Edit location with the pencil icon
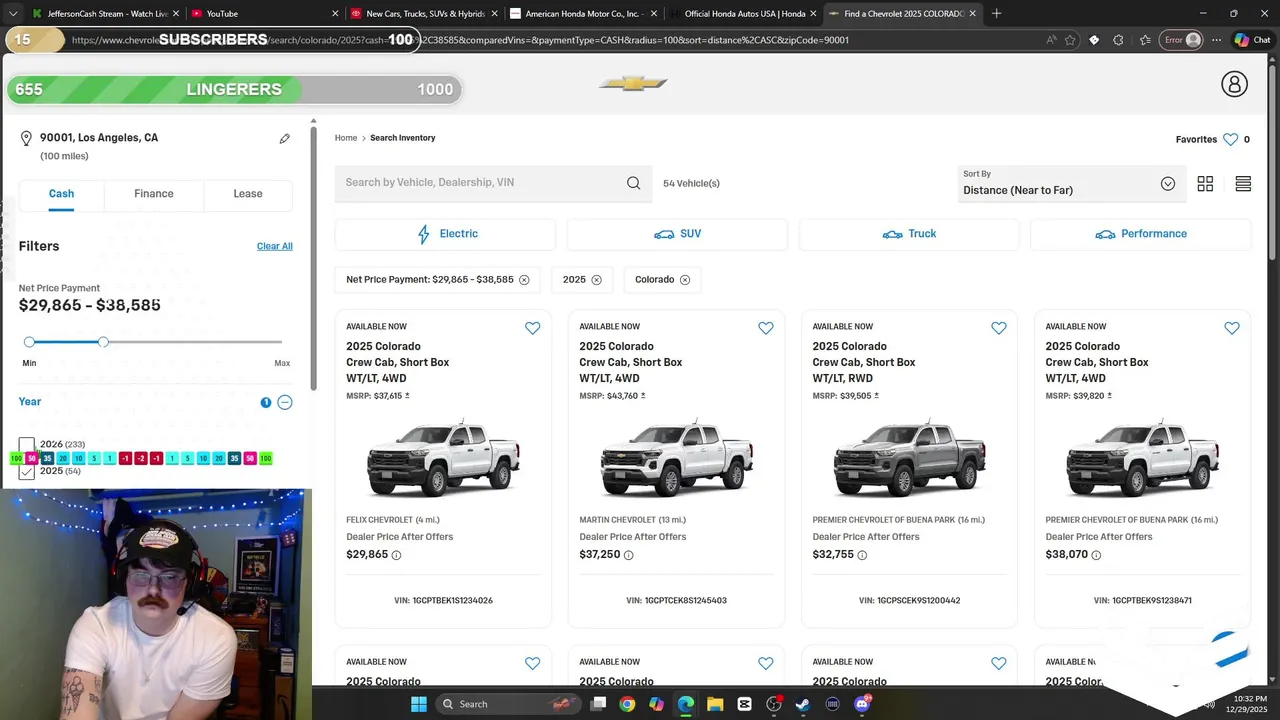Screen dimensions: 1280x720 click(x=285, y=139)
